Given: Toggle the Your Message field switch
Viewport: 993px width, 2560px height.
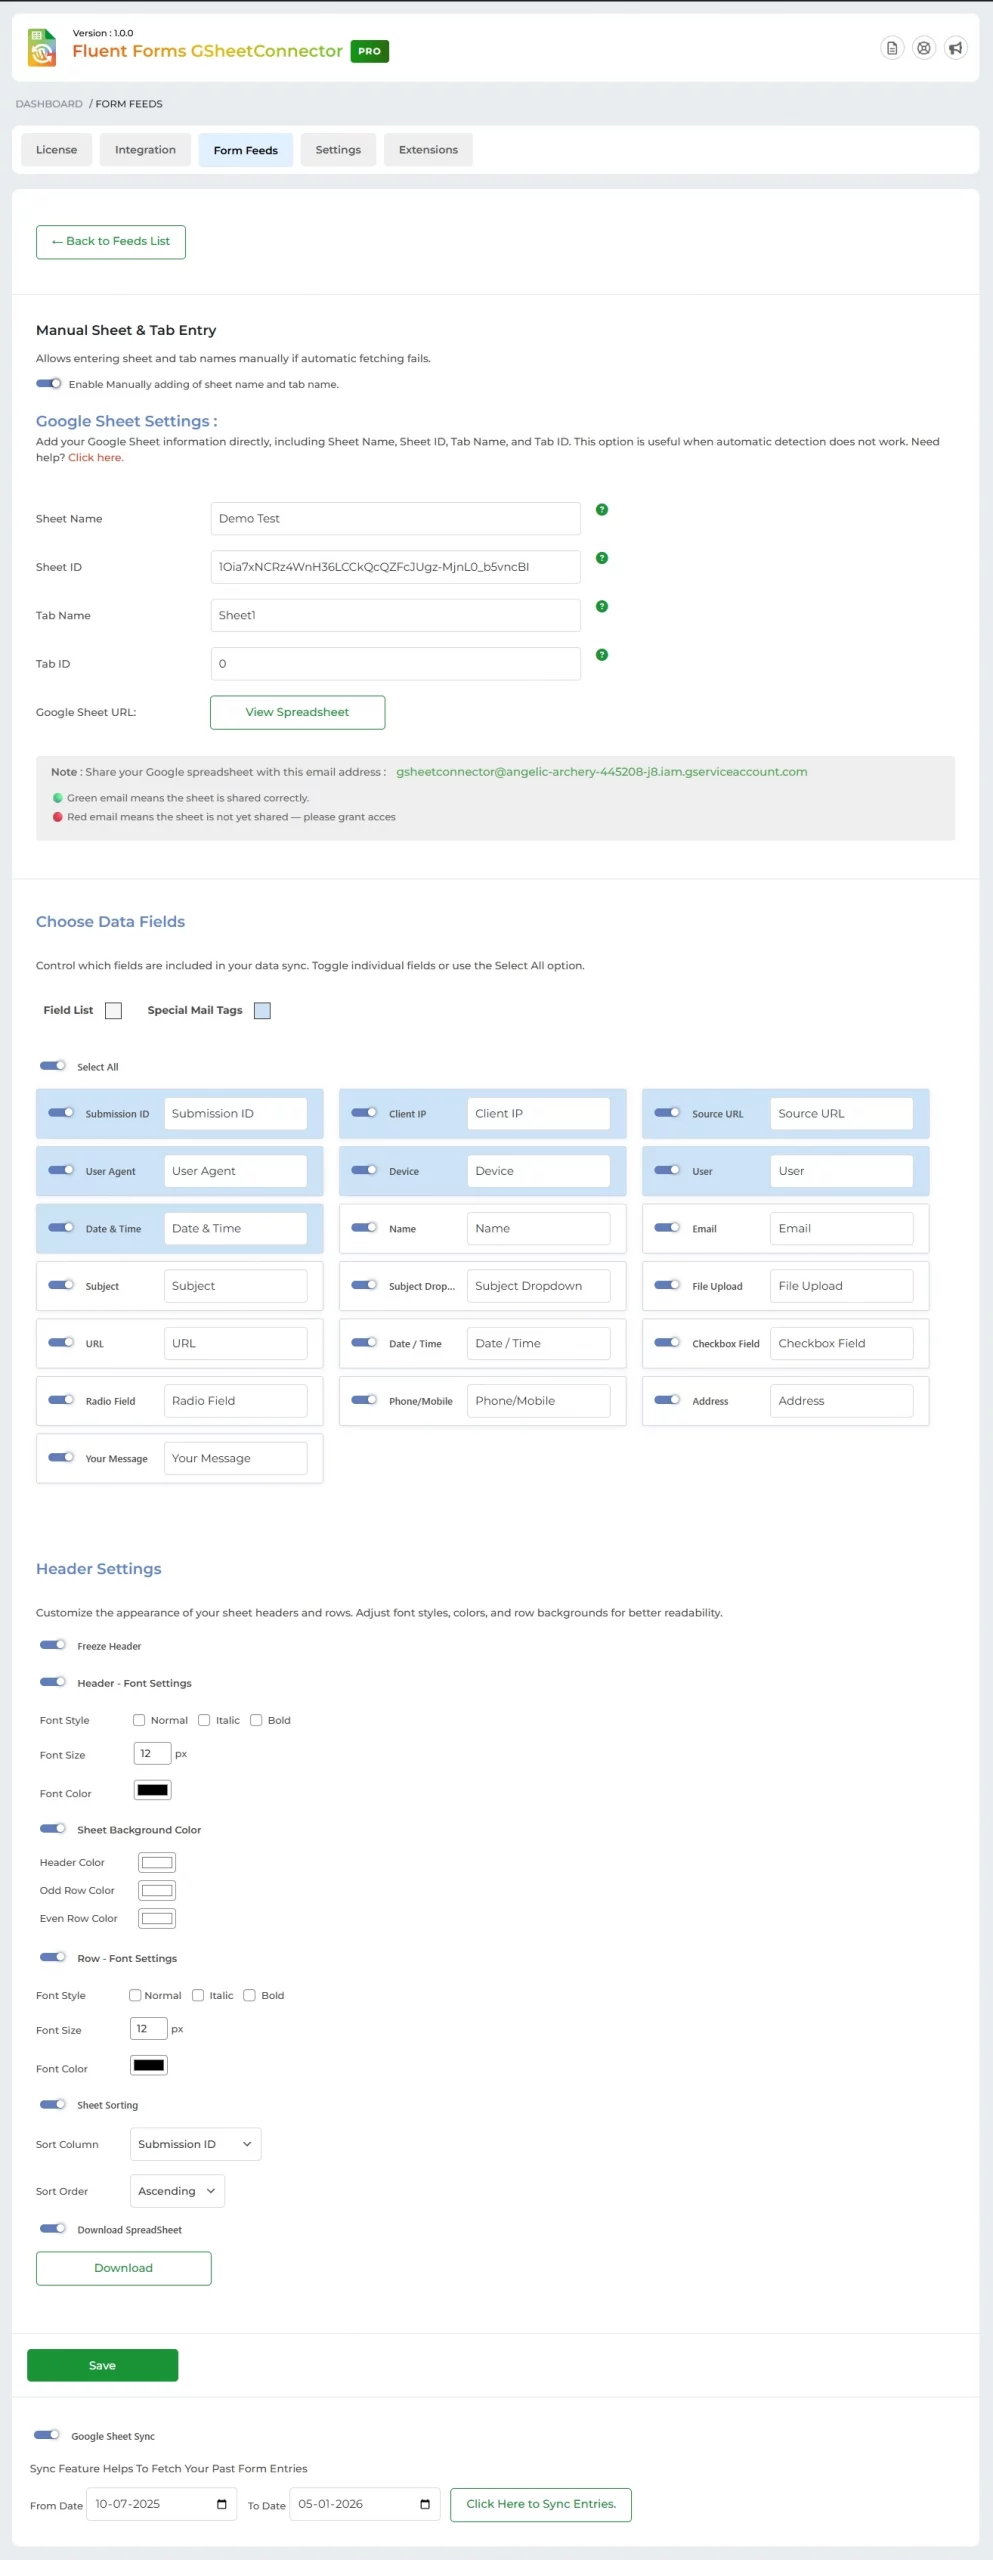Looking at the screenshot, I should point(61,1457).
